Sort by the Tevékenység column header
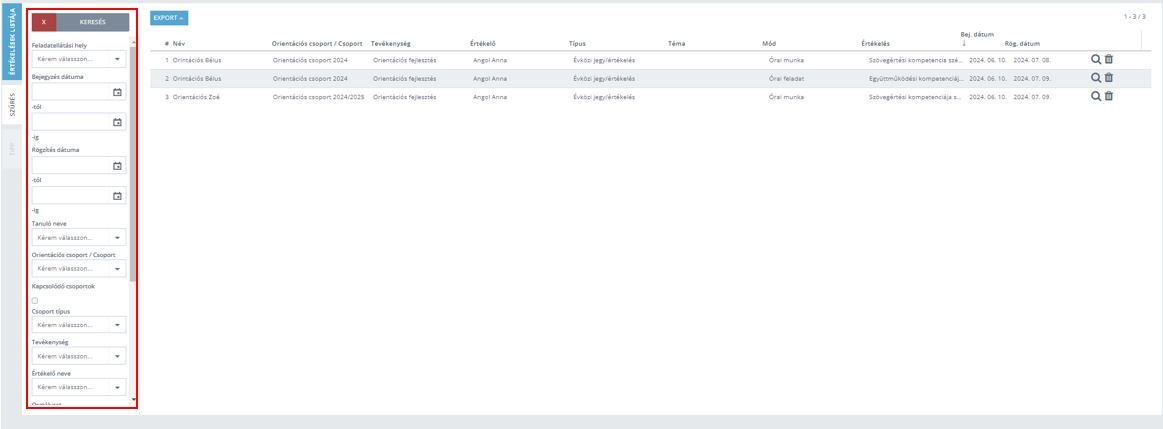The height and width of the screenshot is (429, 1163). (x=390, y=44)
